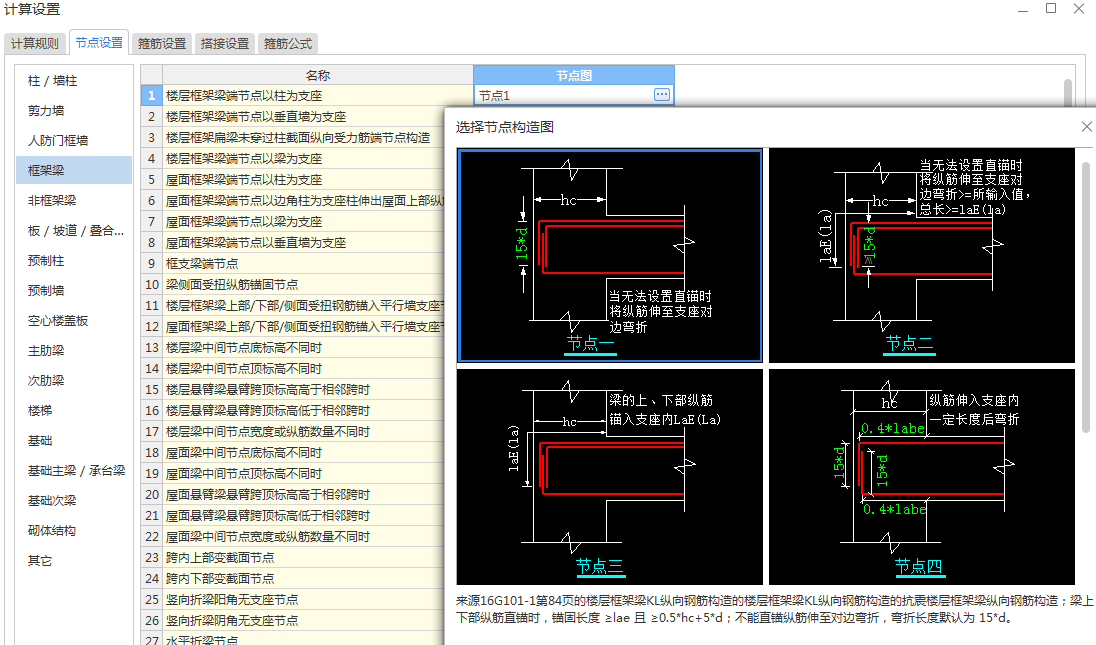The width and height of the screenshot is (1096, 645).
Task: Select 预制柱 category
Action: [74, 261]
